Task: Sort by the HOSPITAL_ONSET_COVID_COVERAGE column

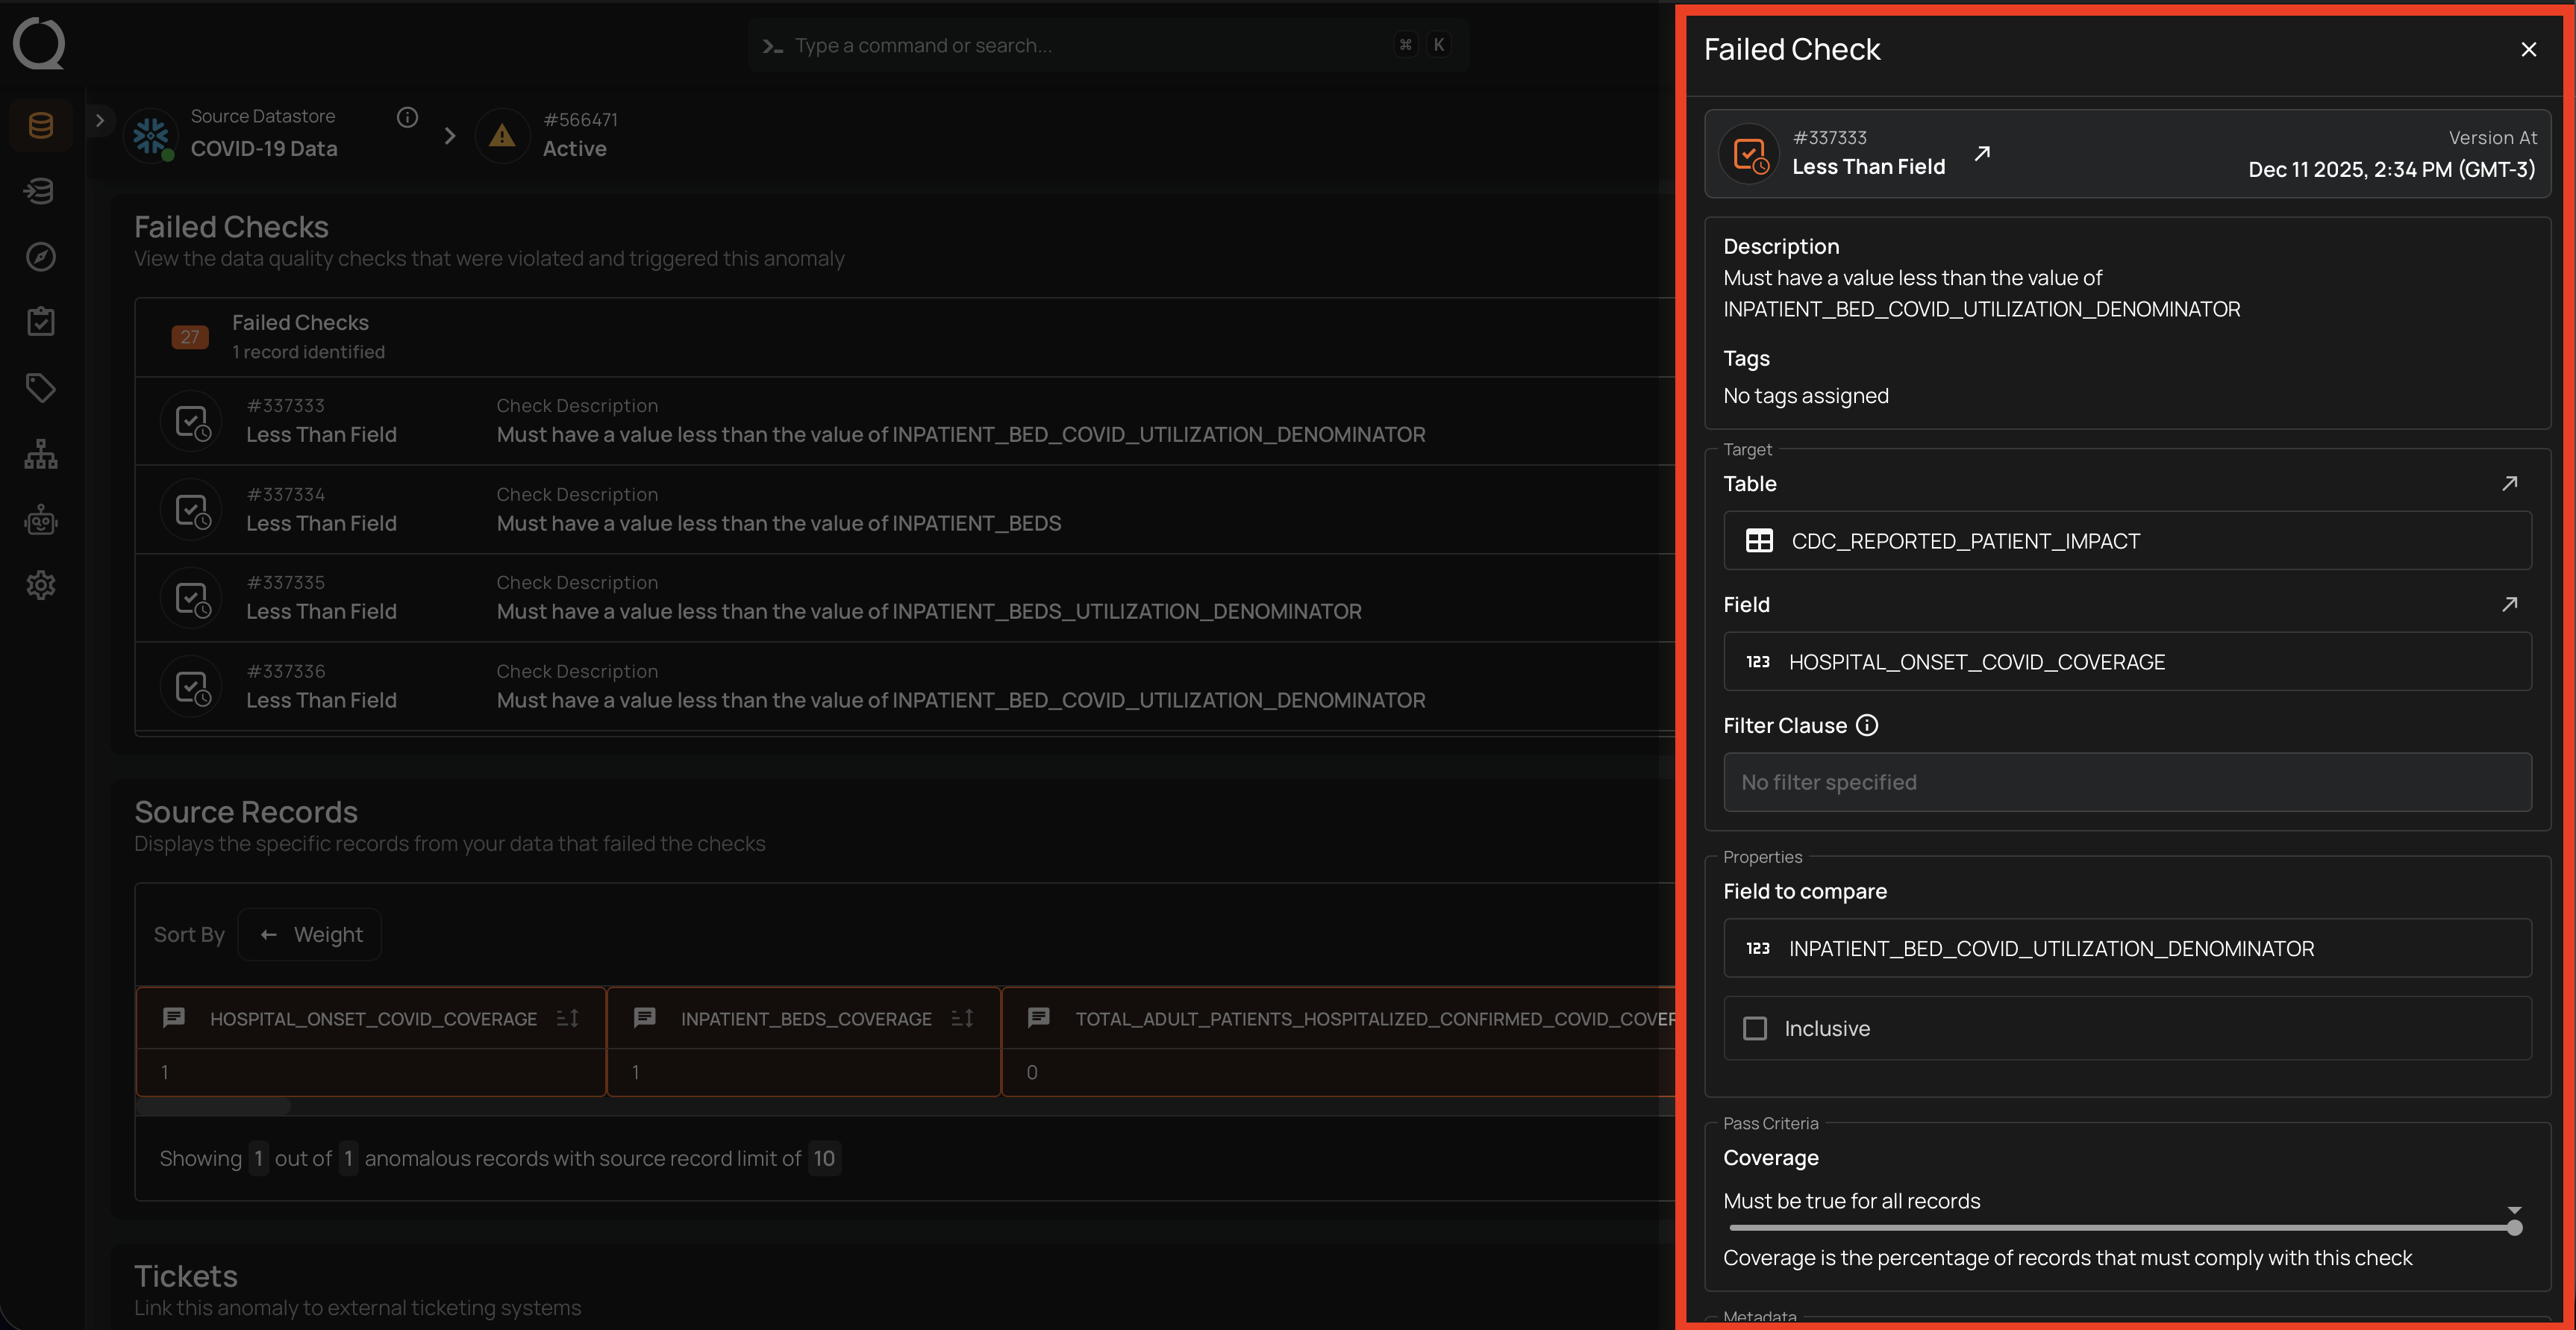Action: click(568, 1018)
